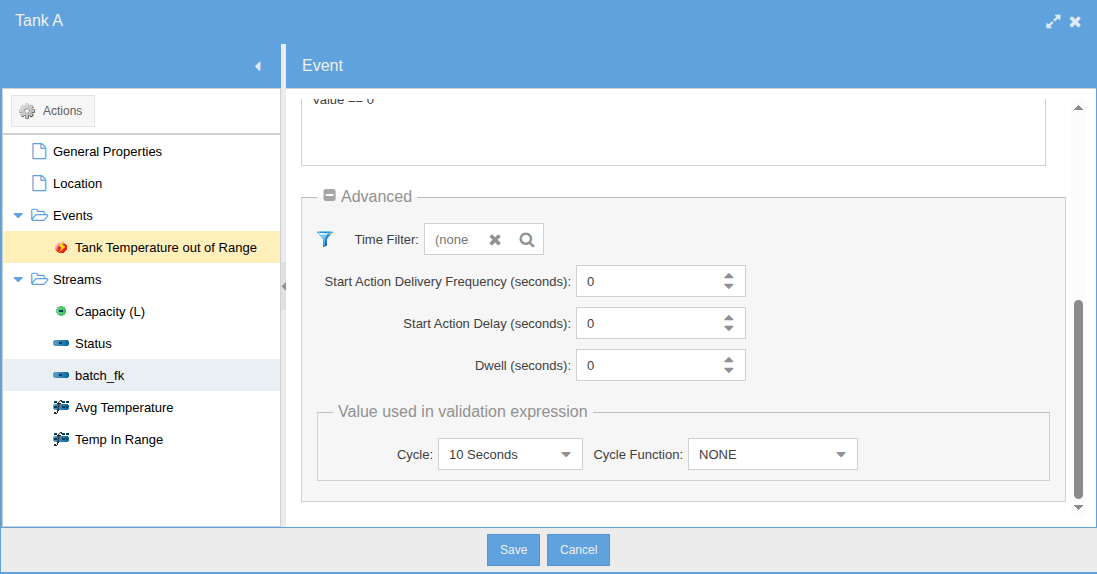The image size is (1097, 574).
Task: Click the red event icon beside Tank Temperature
Action: [x=62, y=248]
